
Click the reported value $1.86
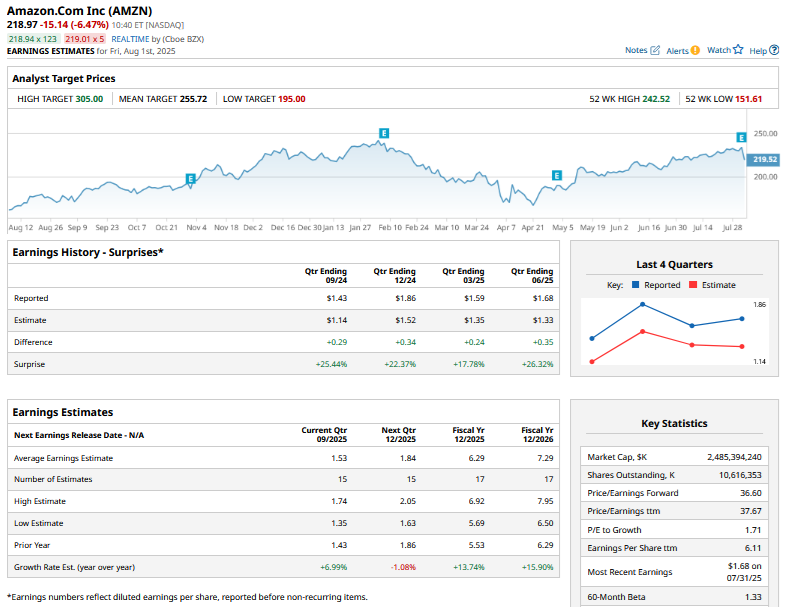406,298
